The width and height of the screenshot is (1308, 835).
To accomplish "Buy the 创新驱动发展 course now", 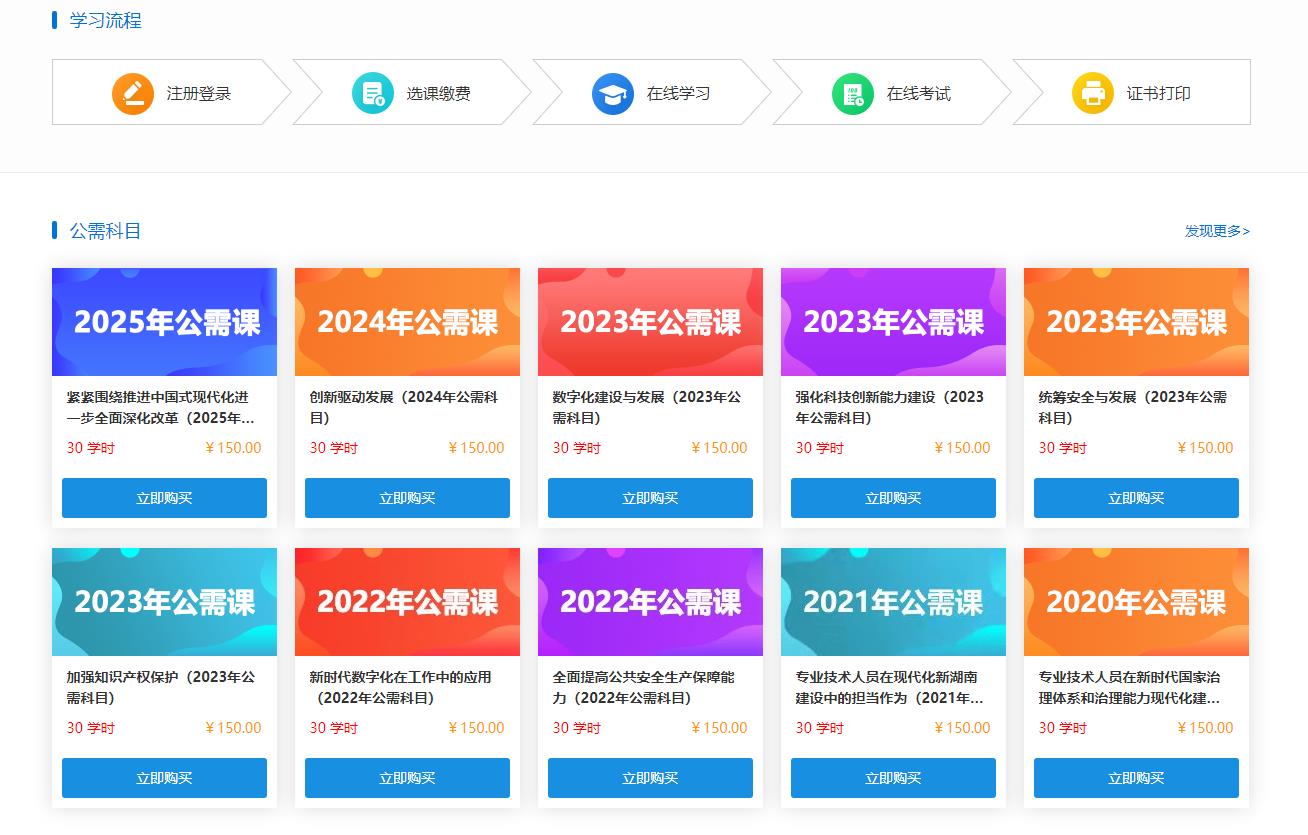I will click(x=407, y=498).
